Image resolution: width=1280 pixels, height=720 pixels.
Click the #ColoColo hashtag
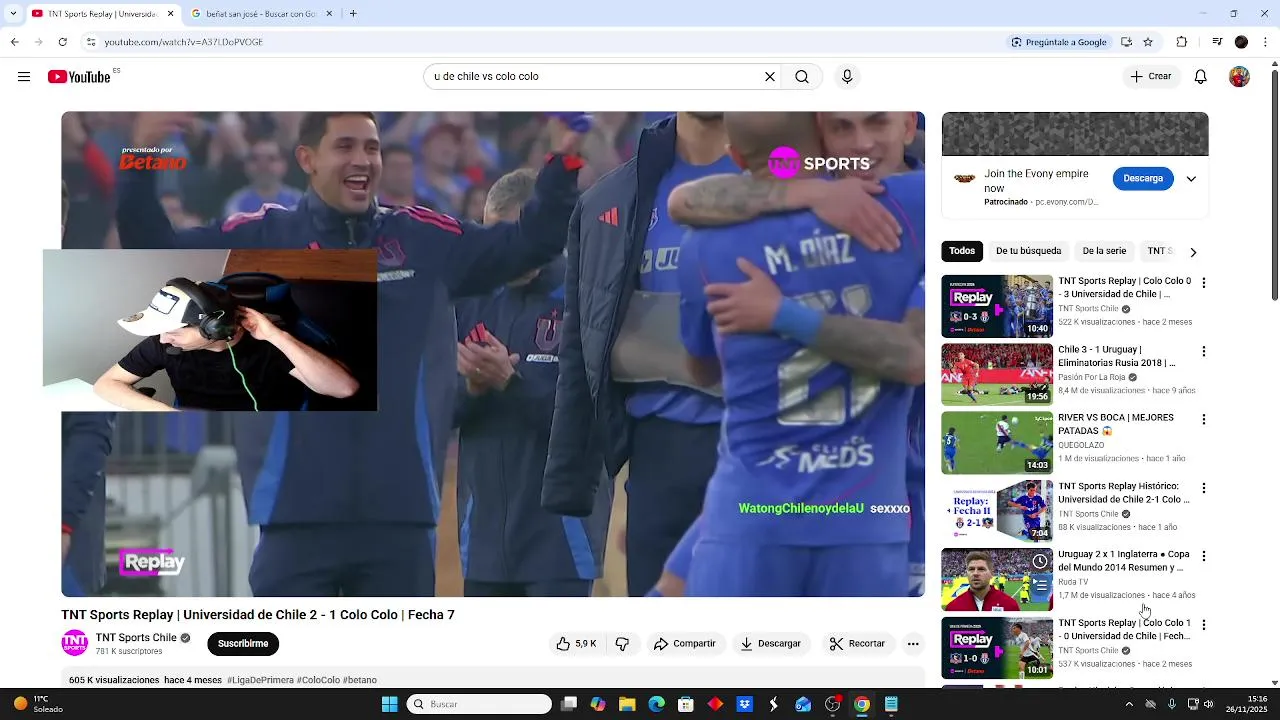[x=318, y=680]
